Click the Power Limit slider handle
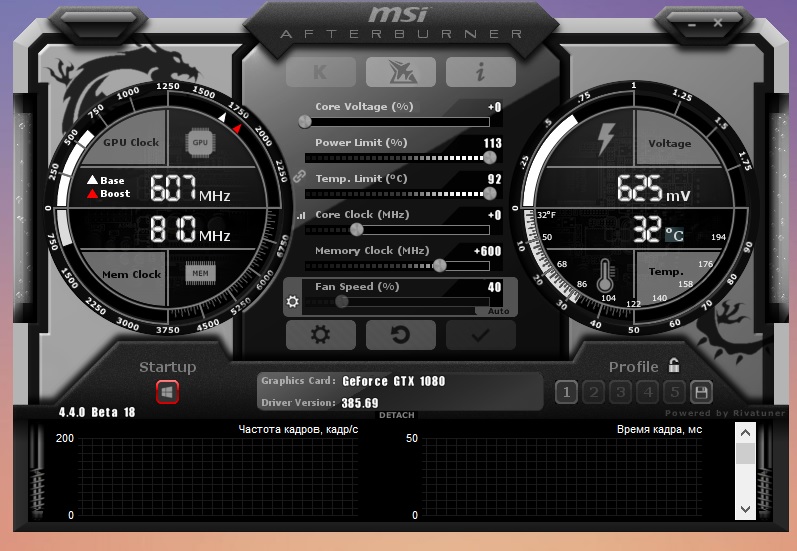797x551 pixels. coord(489,158)
